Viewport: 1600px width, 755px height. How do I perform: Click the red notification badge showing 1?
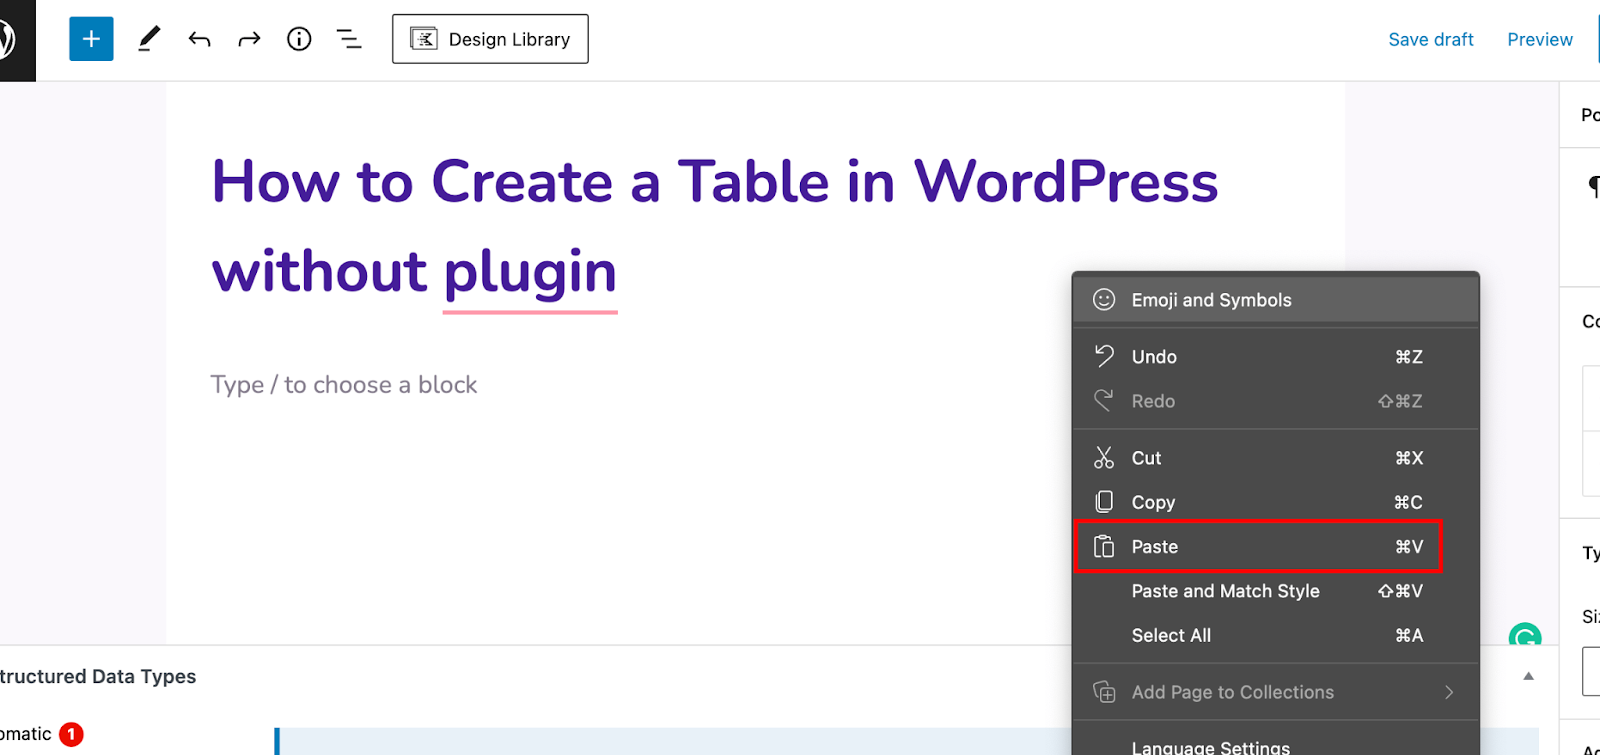(x=71, y=734)
